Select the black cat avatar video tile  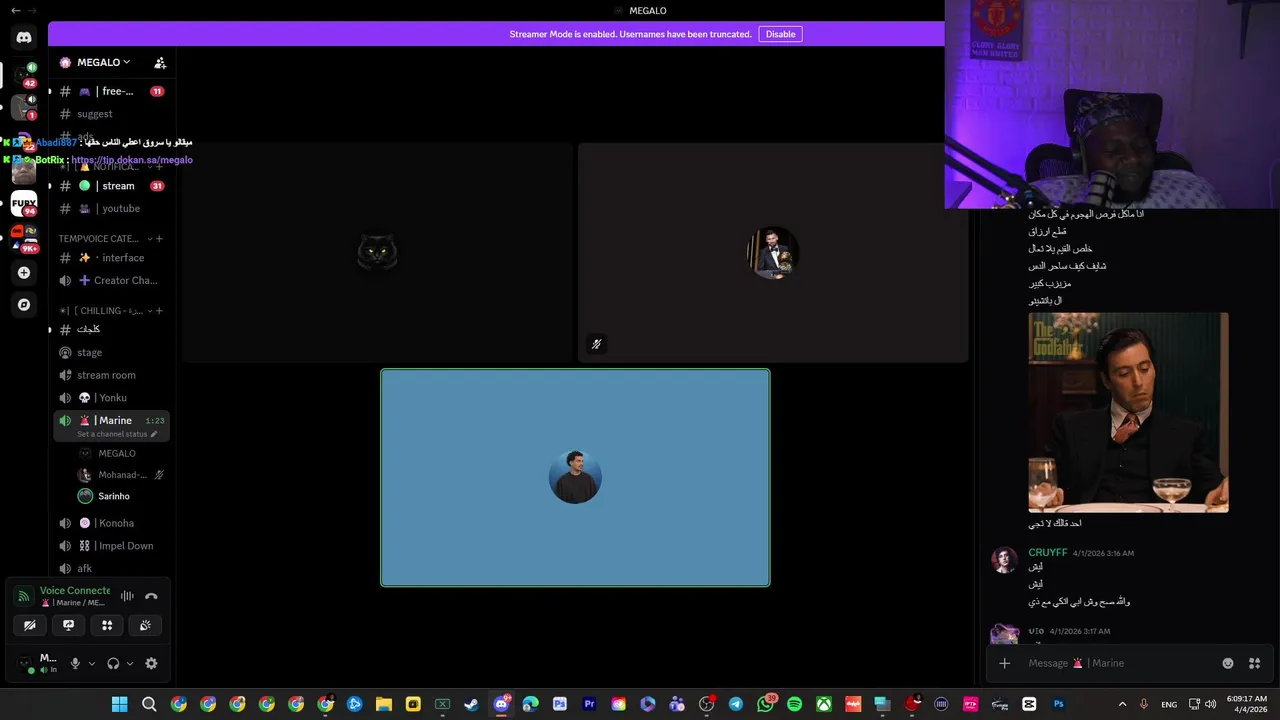click(377, 252)
